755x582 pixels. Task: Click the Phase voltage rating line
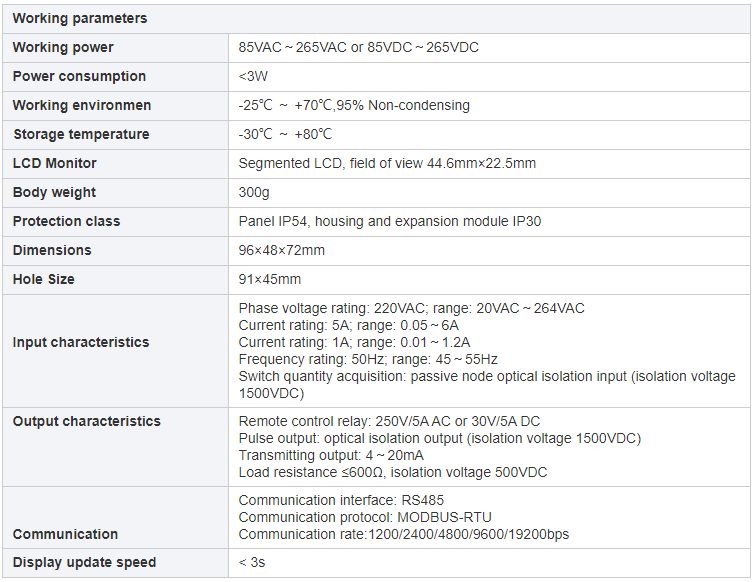pos(411,308)
